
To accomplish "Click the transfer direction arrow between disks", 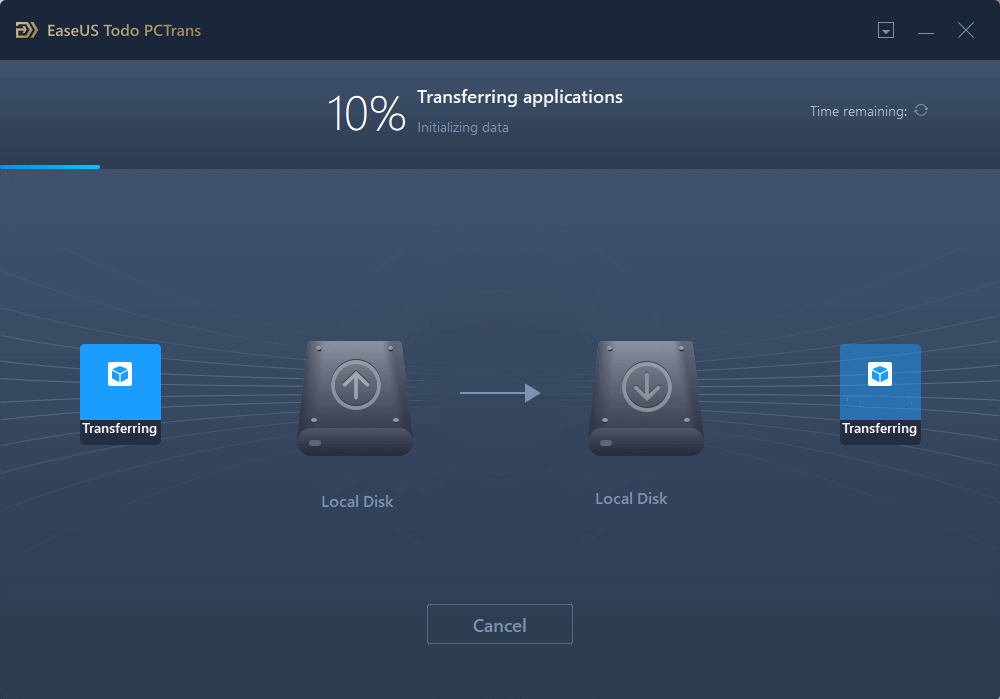I will [x=500, y=392].
